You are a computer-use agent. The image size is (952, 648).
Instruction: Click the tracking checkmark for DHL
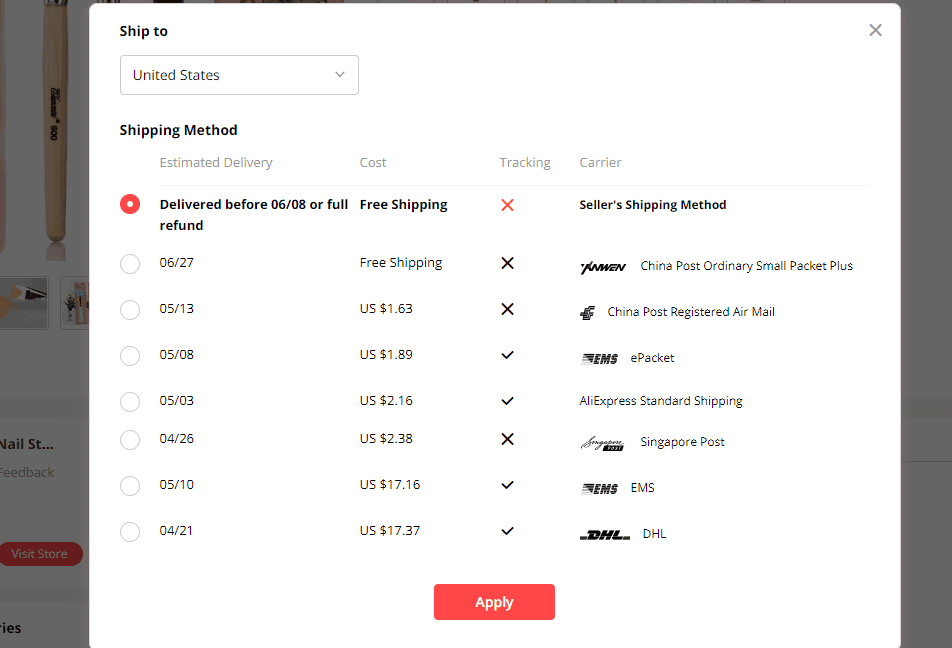(x=508, y=531)
